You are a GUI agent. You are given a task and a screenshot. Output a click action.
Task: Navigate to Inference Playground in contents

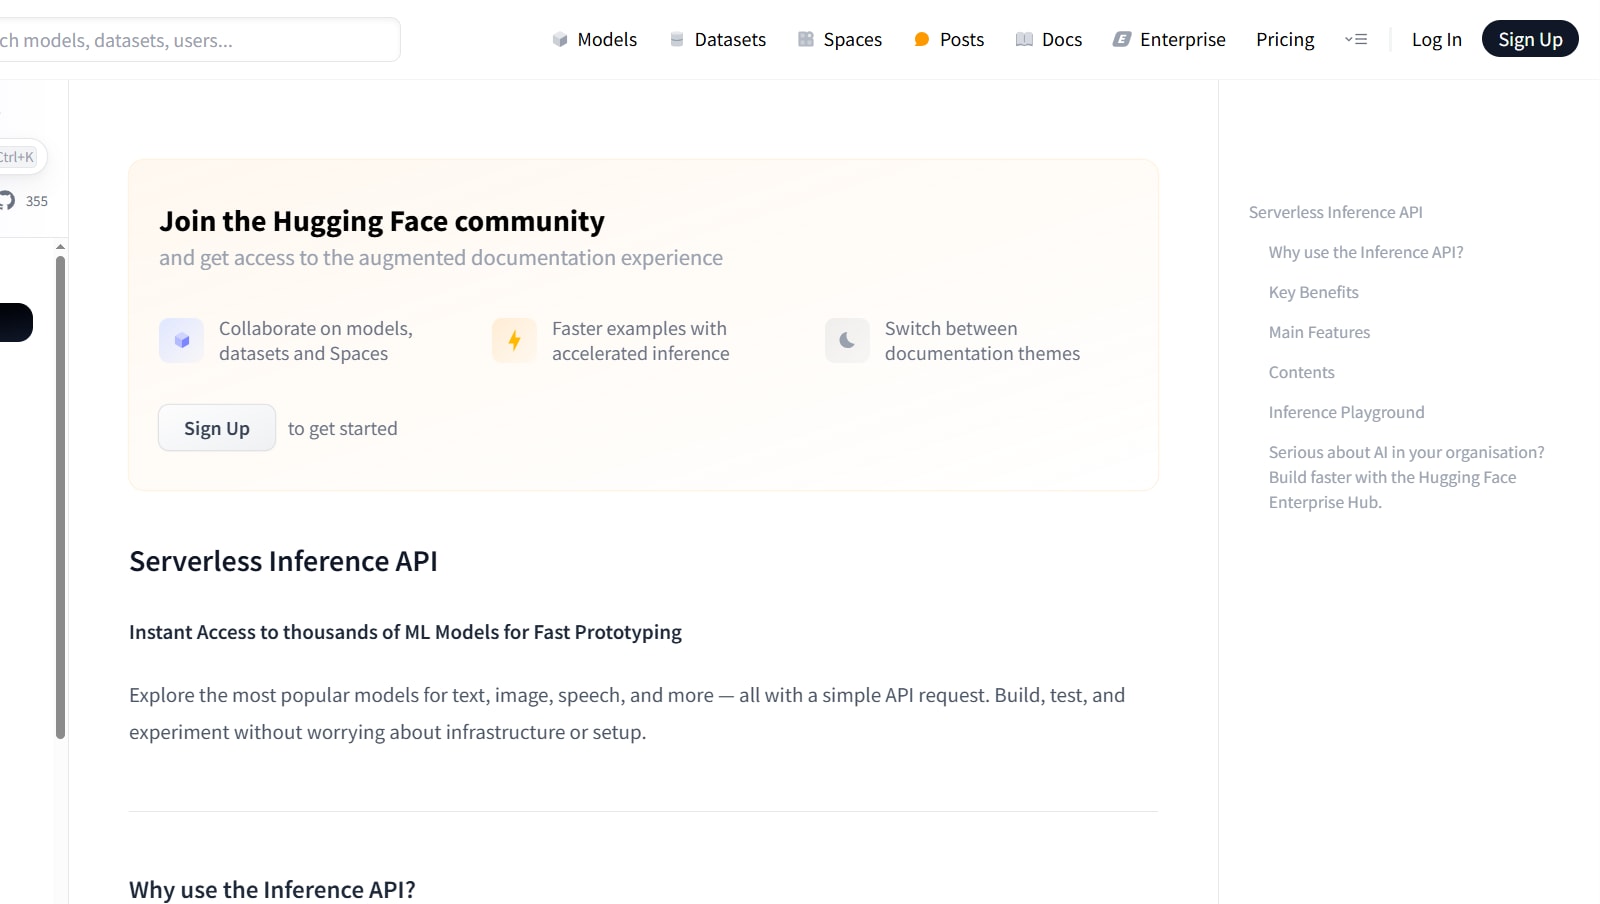1346,412
